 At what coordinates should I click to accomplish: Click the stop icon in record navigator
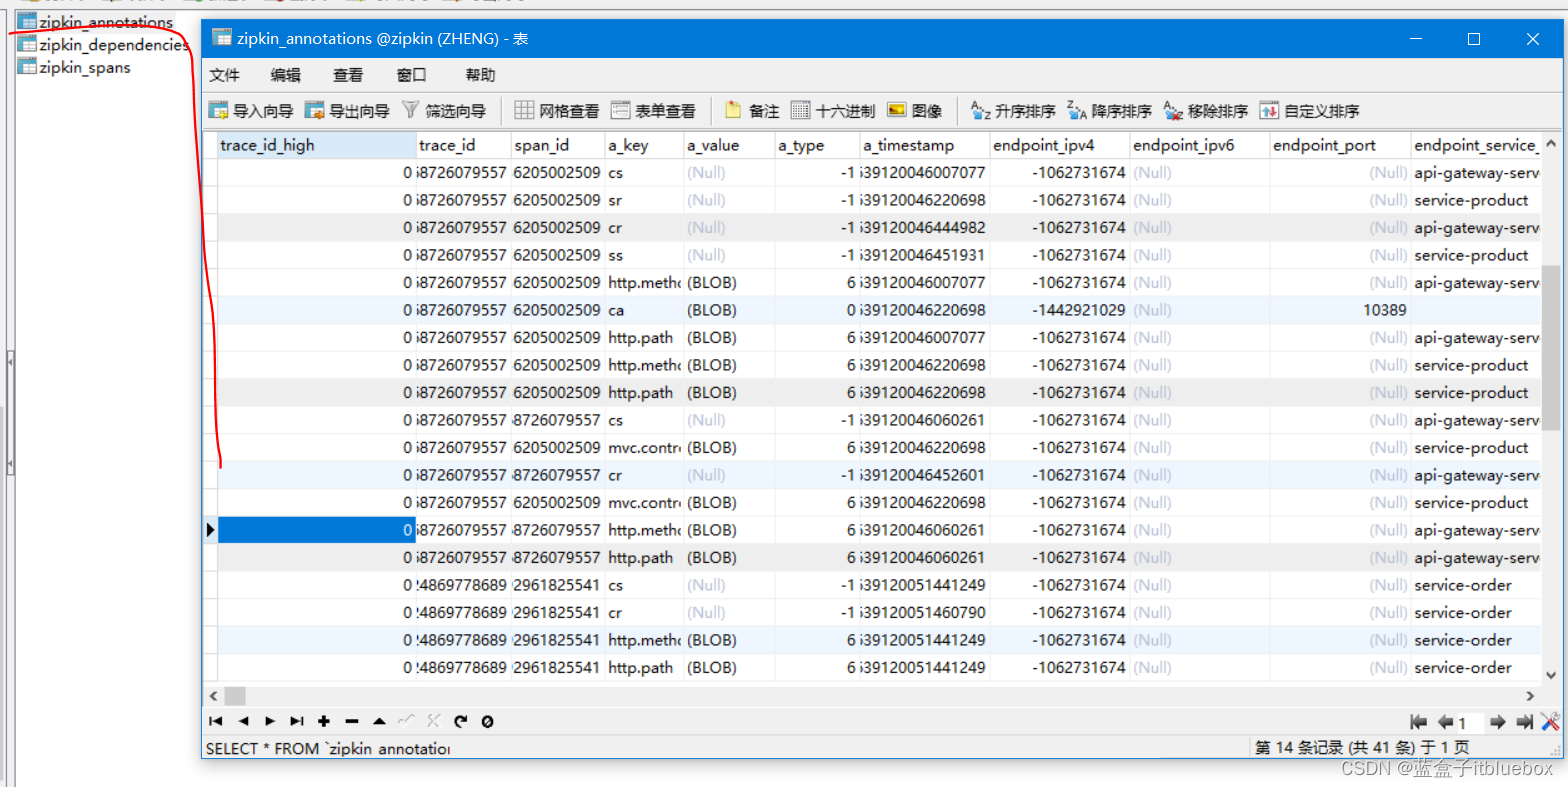[487, 721]
